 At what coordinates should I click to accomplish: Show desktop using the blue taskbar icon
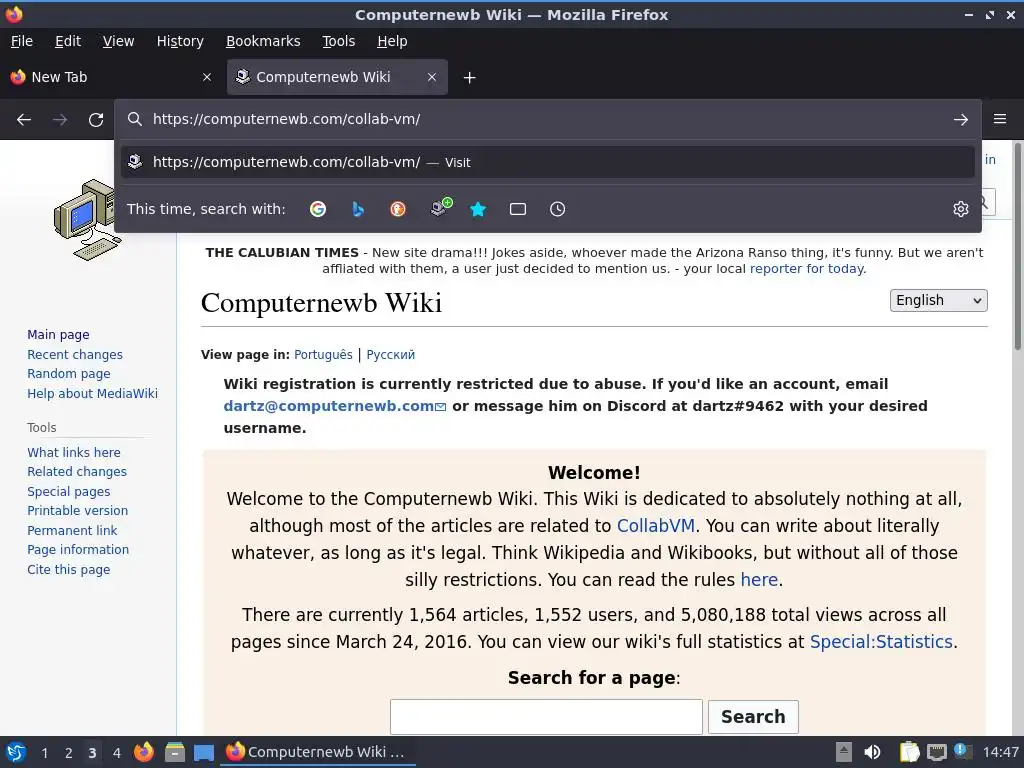[x=204, y=753]
